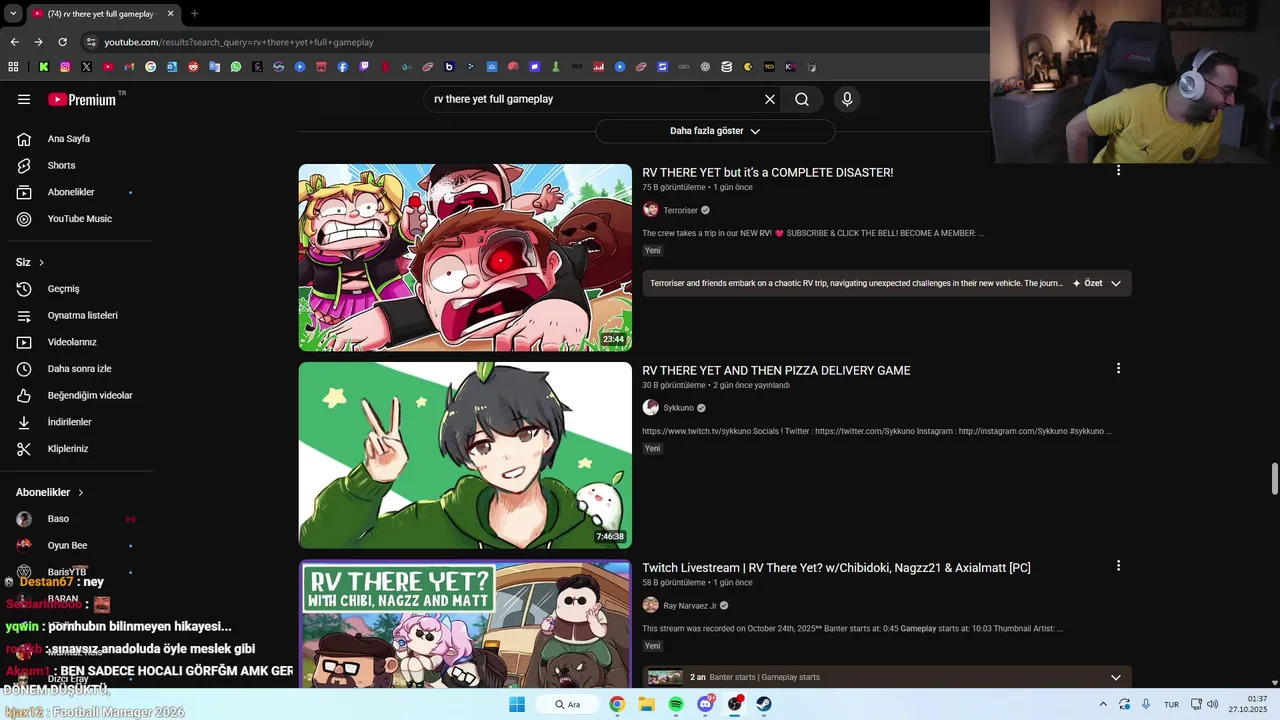
Task: Open 'RV THERE YET AND THEN PIZZA DELIVERY GAME' title
Action: point(776,370)
